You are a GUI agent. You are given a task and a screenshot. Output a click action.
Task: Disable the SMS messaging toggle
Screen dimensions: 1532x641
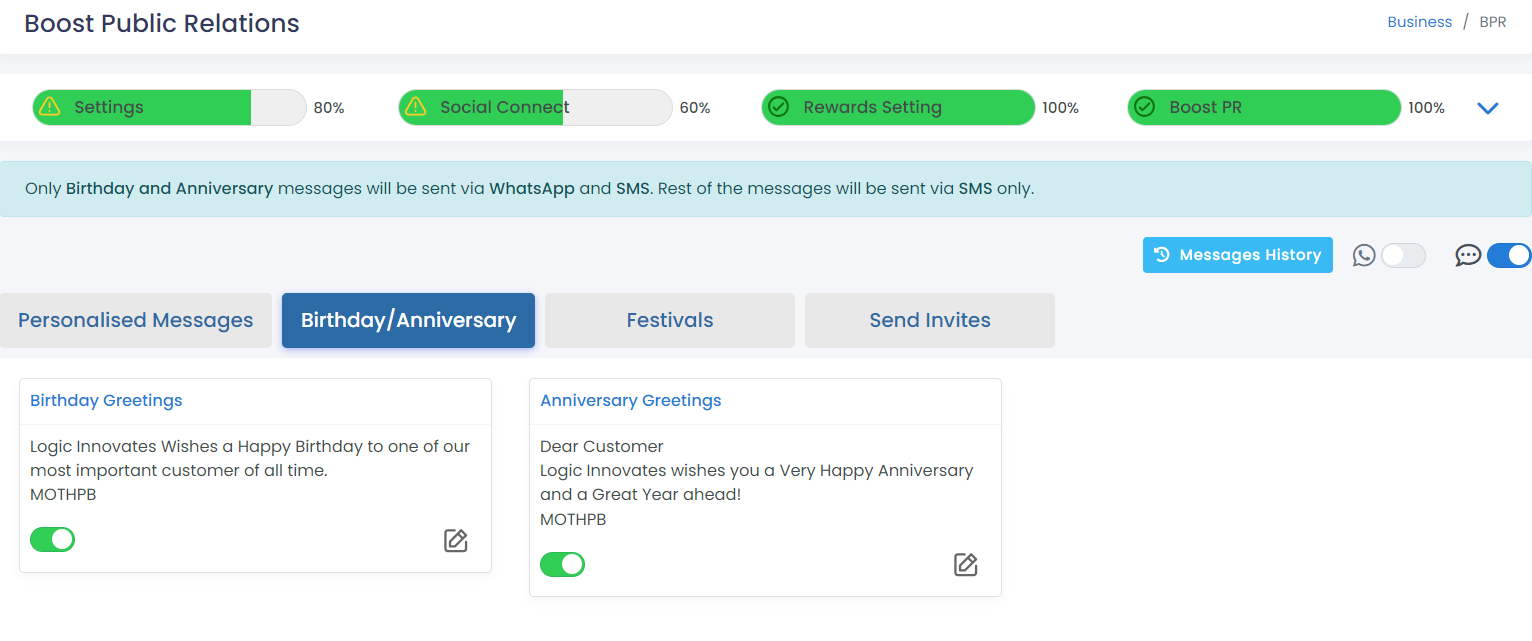pos(1509,256)
